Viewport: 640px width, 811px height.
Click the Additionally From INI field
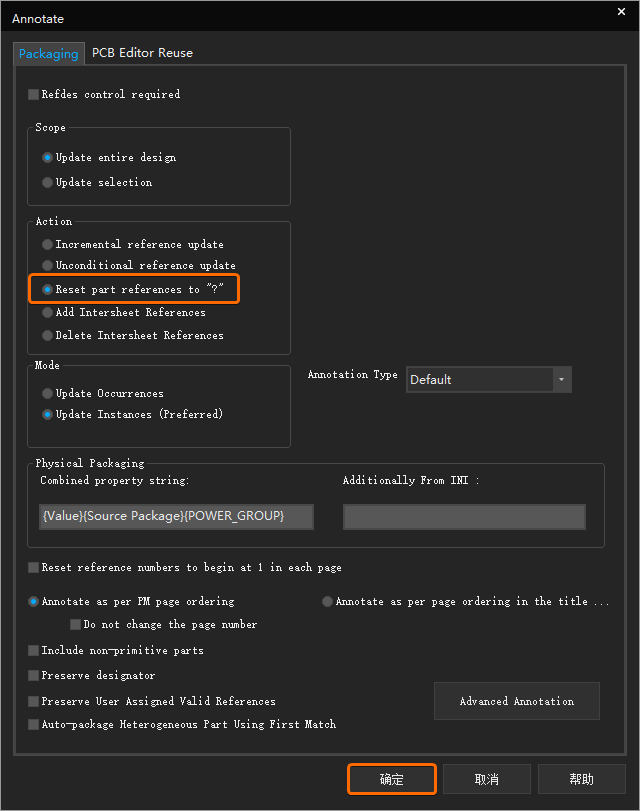464,516
